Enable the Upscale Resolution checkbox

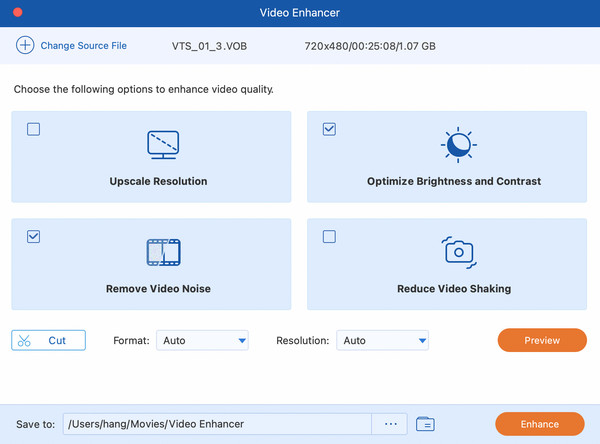point(34,129)
